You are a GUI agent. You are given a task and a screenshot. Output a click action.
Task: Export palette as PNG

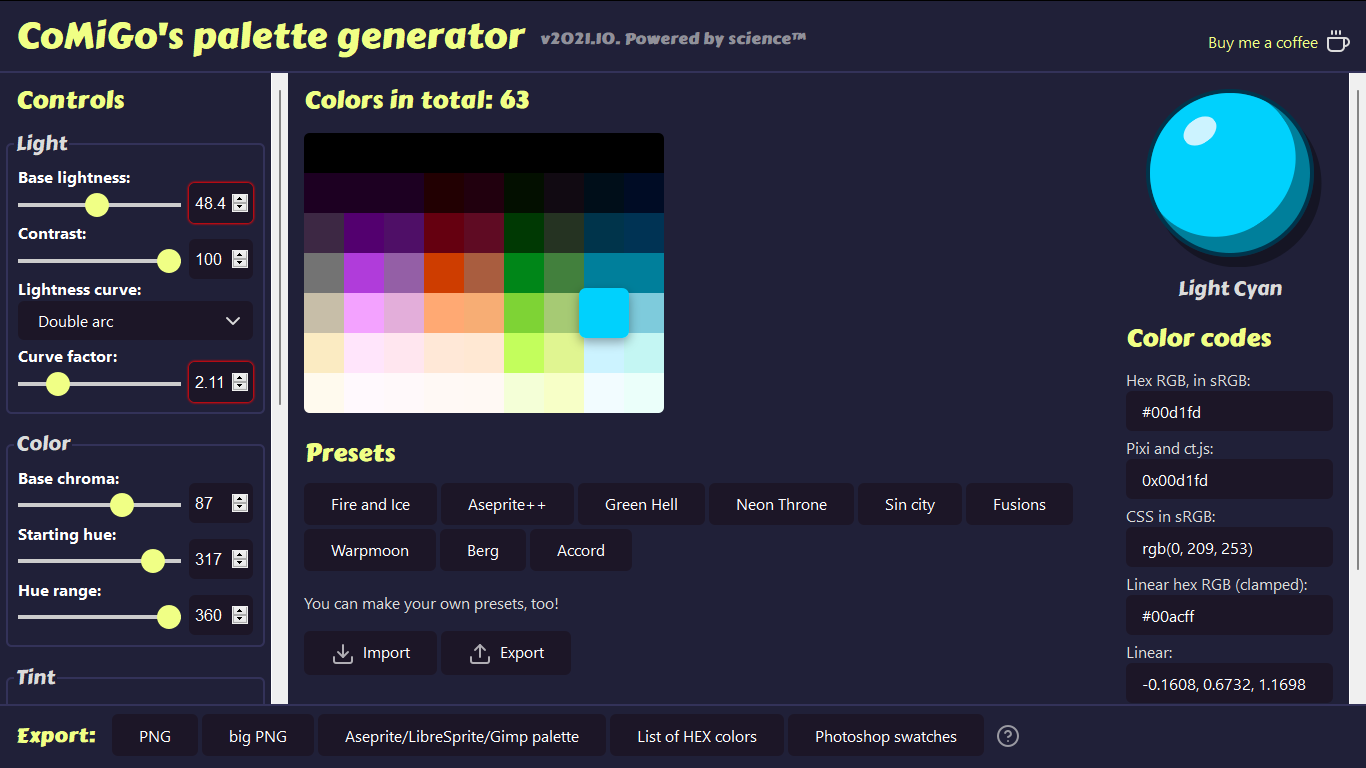155,737
